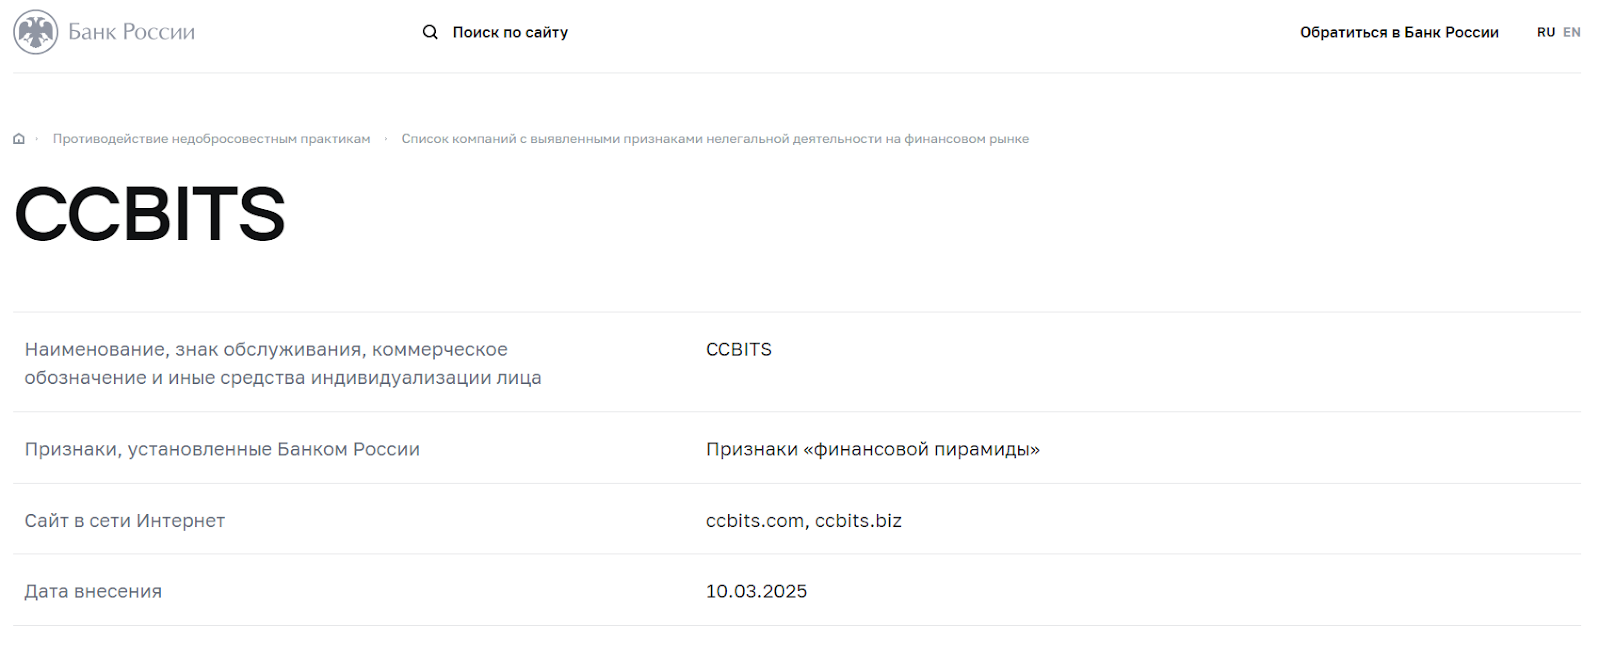Click the ccbits.com site address

(x=754, y=520)
